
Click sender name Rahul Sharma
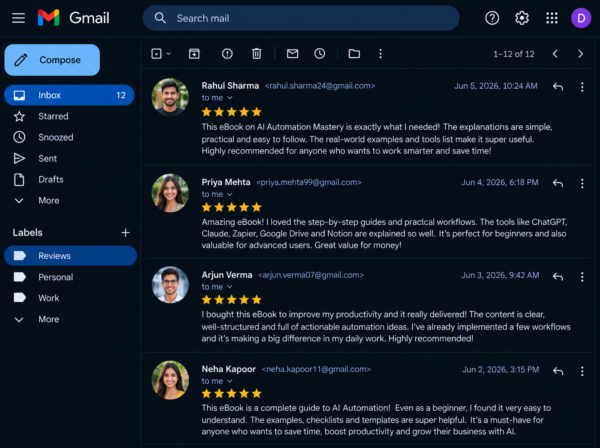tap(230, 86)
